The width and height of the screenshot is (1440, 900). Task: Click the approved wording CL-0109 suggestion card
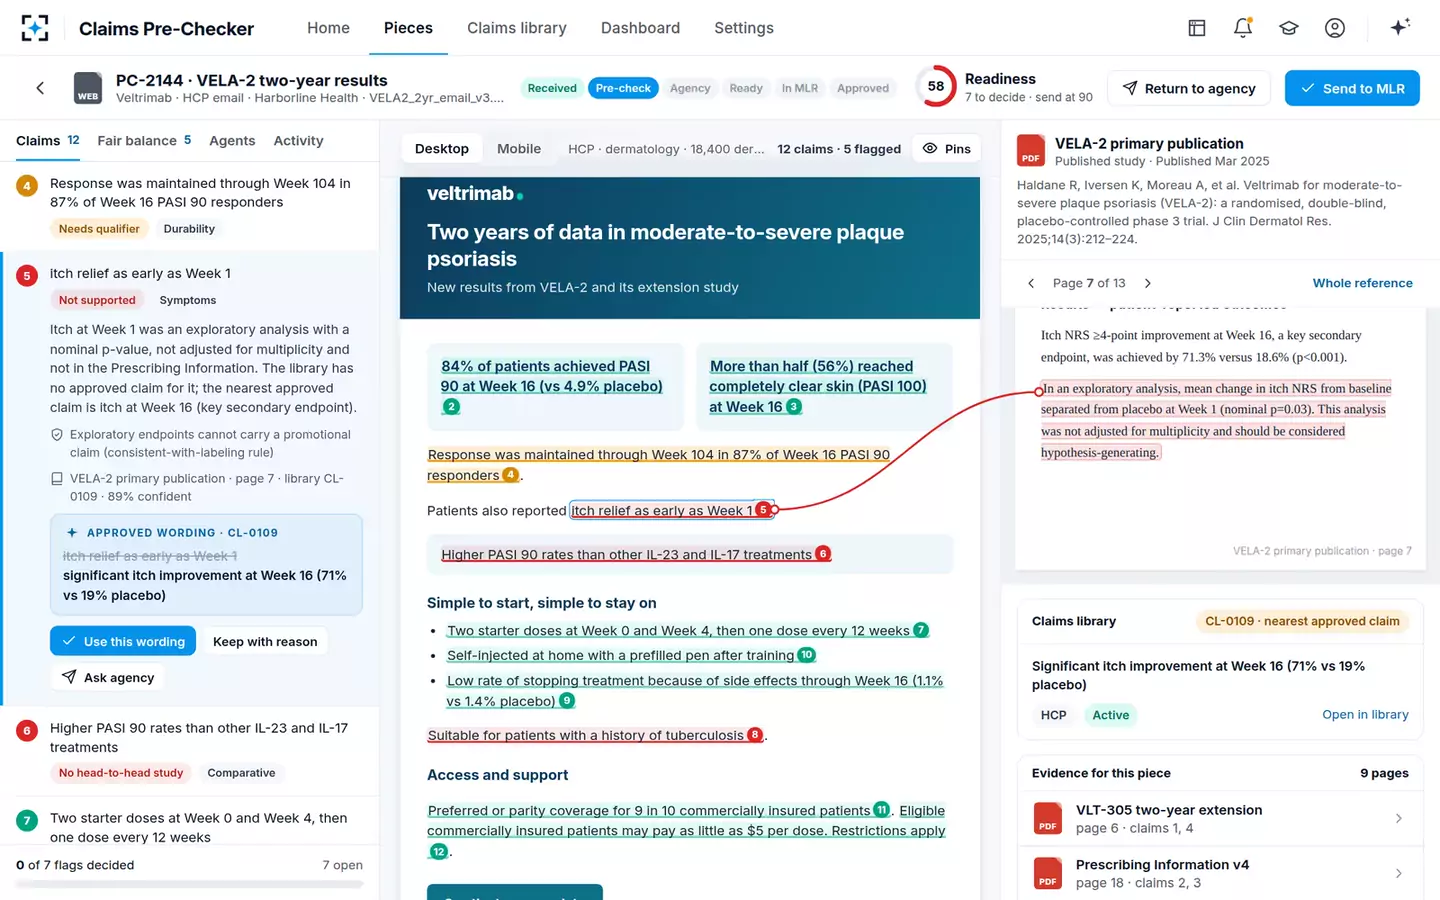(206, 564)
